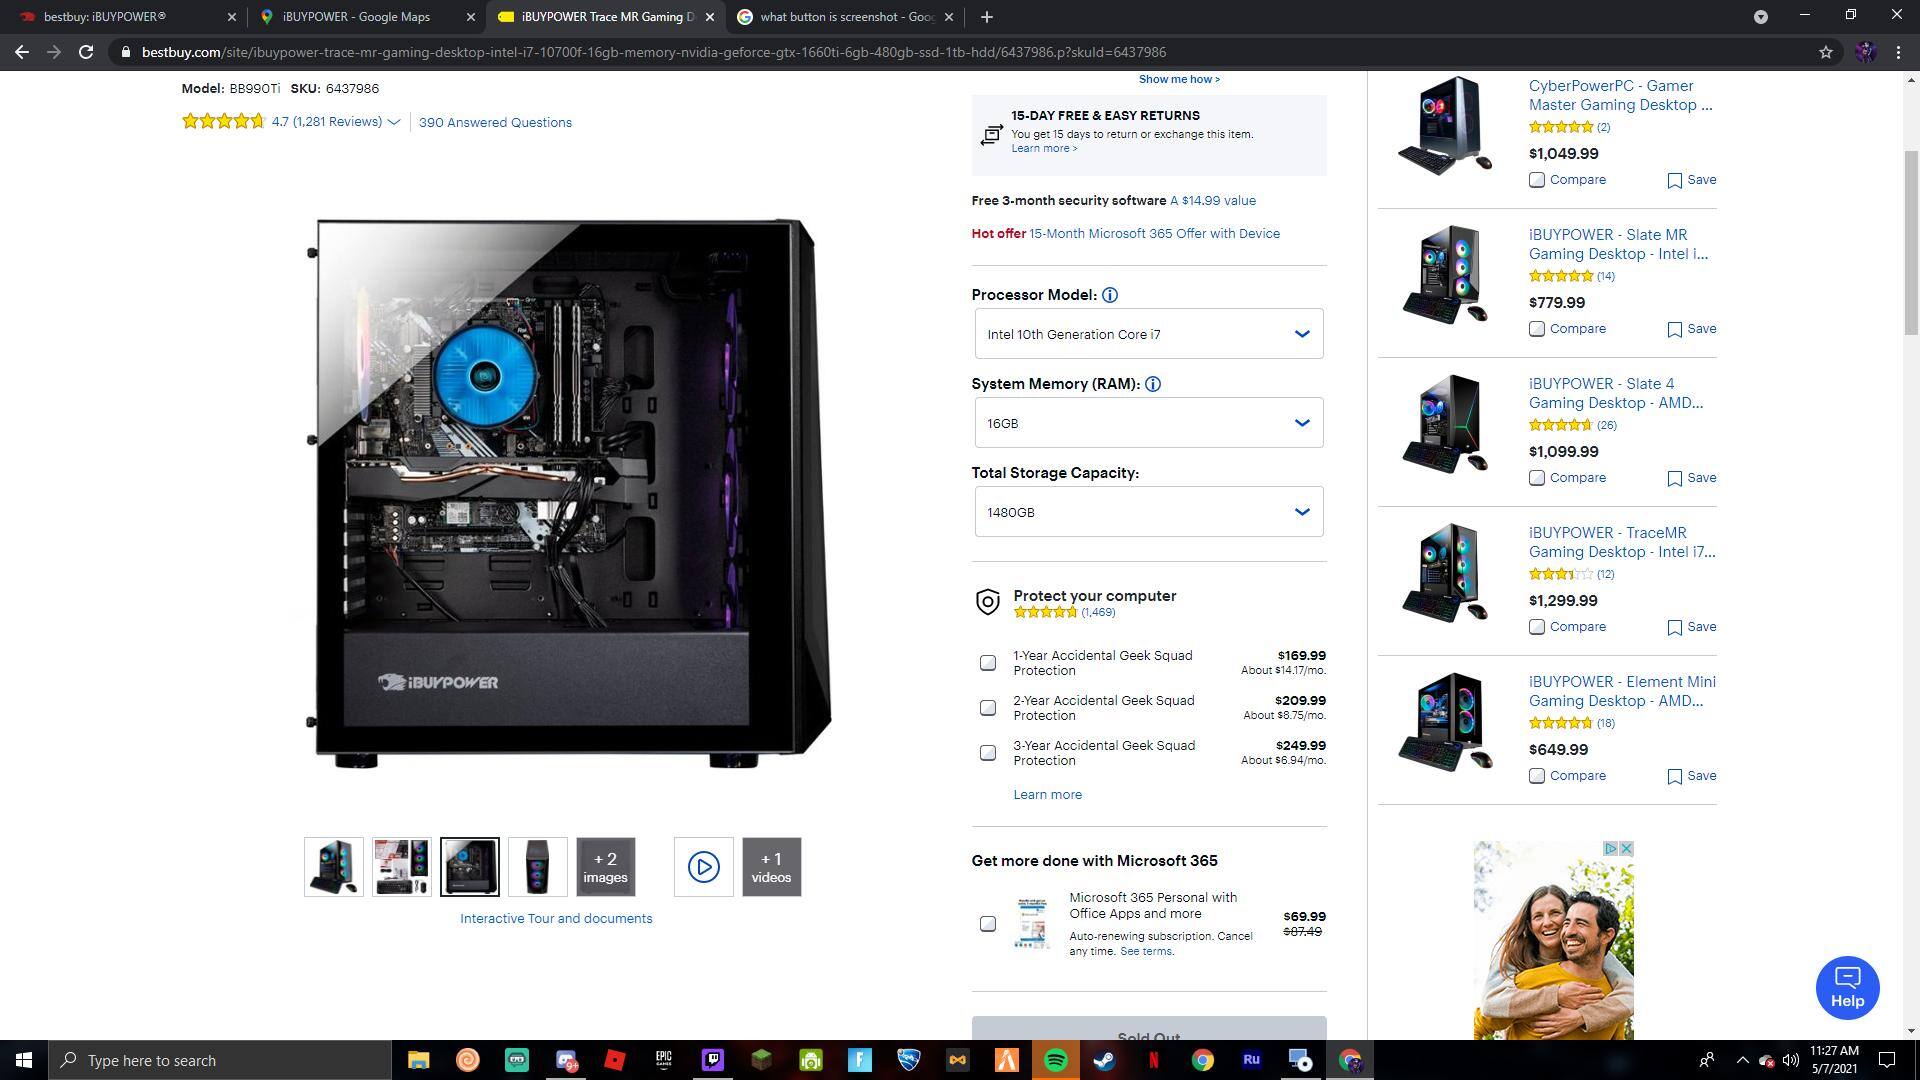Open the Processor Model info tooltip icon
The image size is (1920, 1080).
pyautogui.click(x=1110, y=295)
